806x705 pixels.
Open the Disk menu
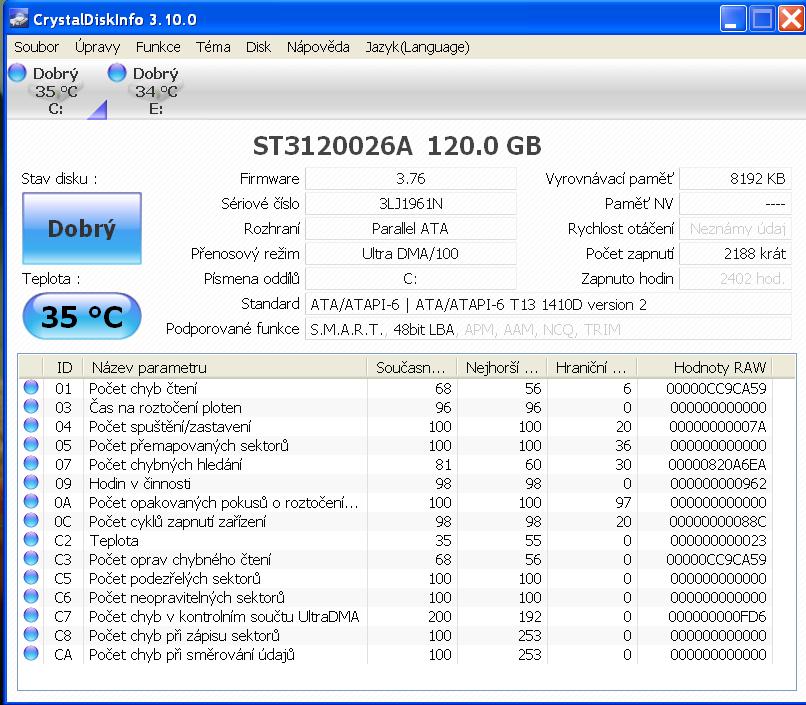pyautogui.click(x=258, y=47)
